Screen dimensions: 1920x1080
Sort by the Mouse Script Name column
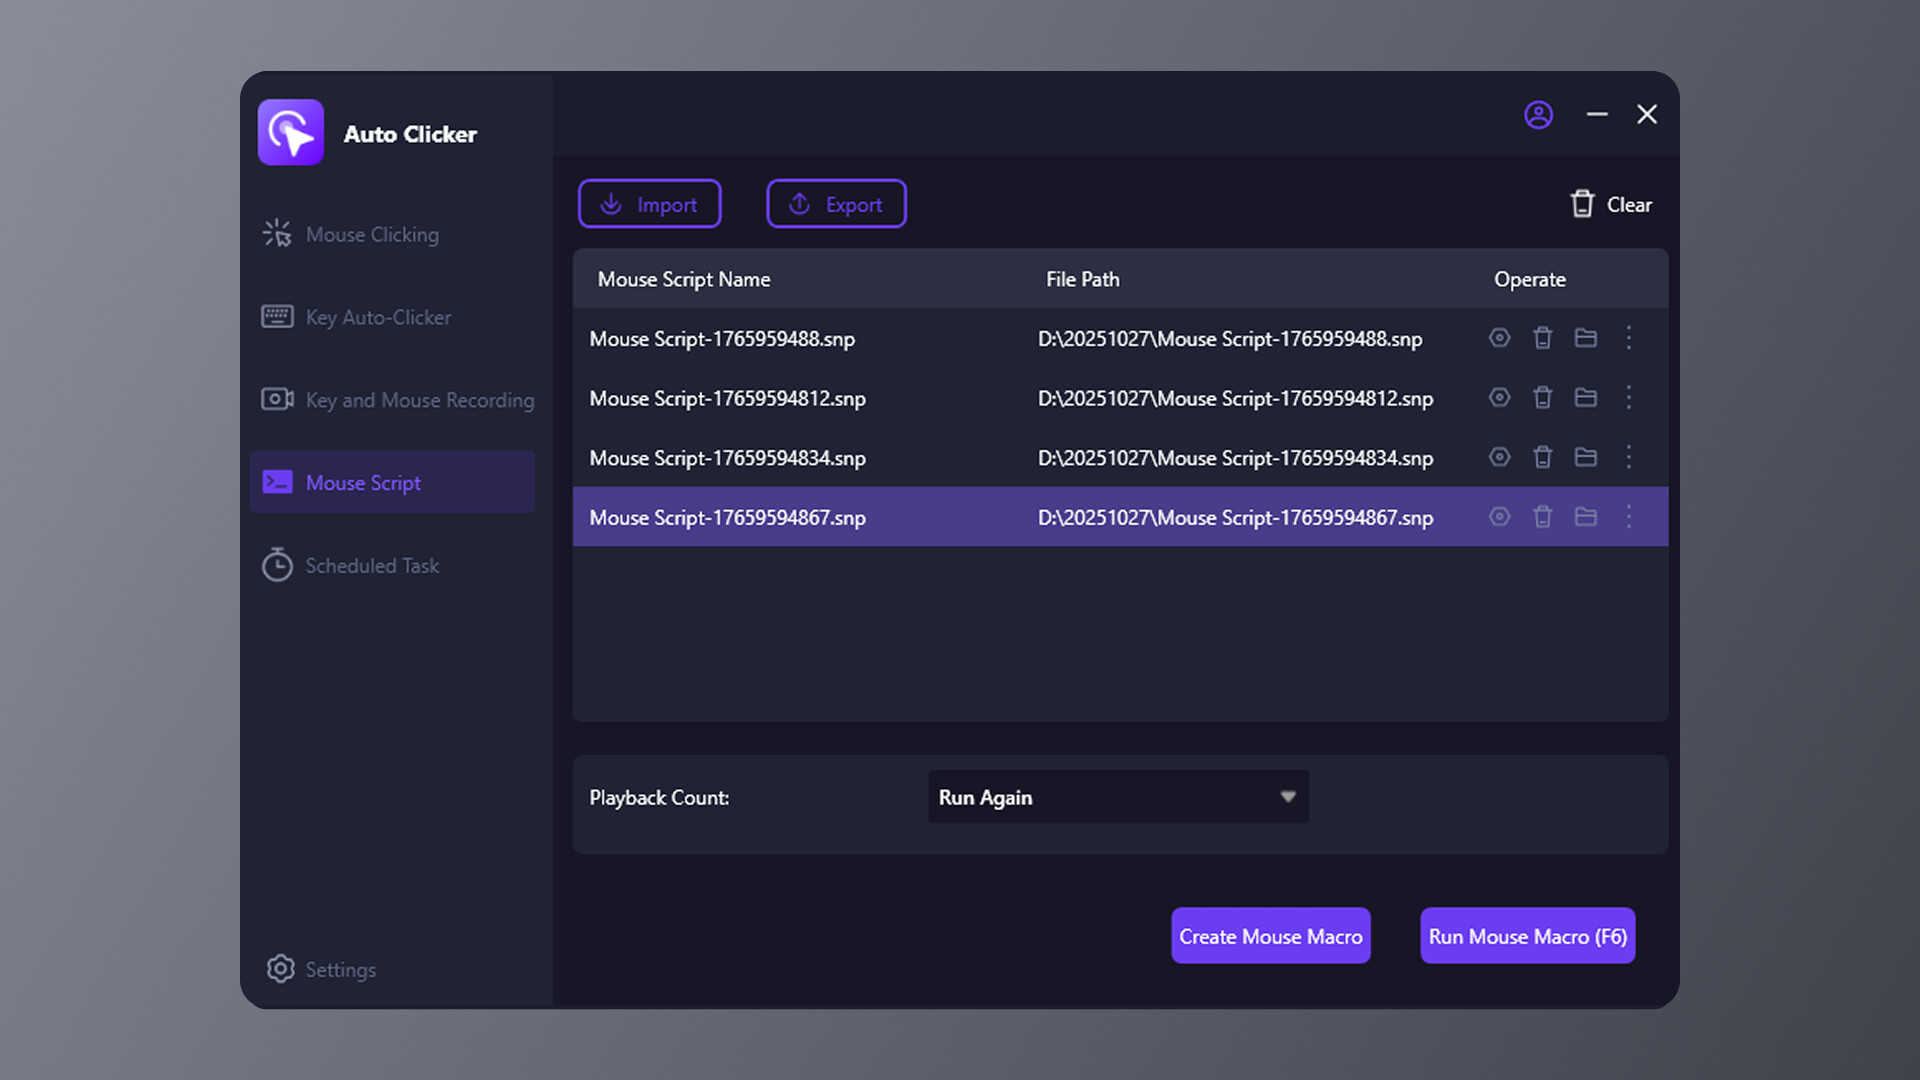(x=684, y=279)
